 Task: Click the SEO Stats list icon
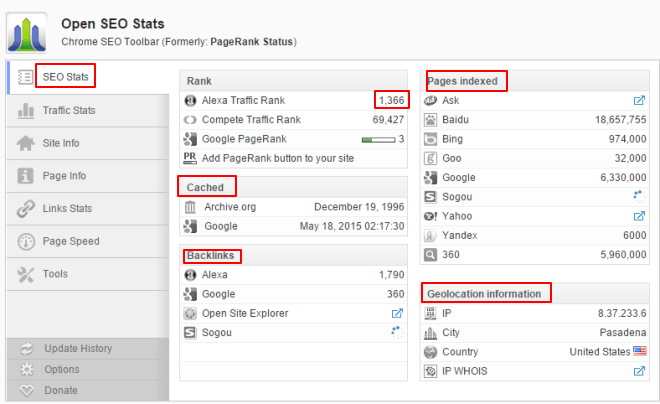pos(25,77)
